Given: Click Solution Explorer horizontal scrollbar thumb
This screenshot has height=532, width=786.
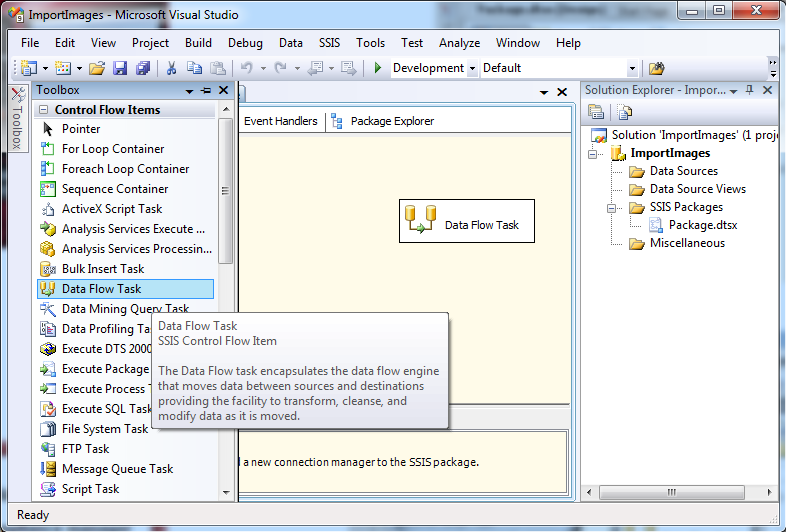Looking at the screenshot, I should [672, 492].
